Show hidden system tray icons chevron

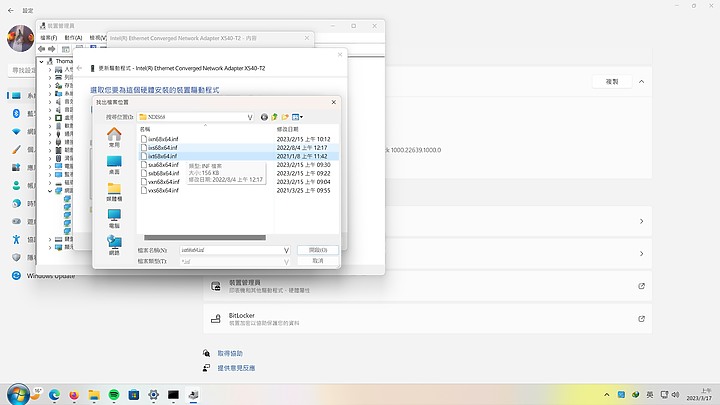(607, 394)
